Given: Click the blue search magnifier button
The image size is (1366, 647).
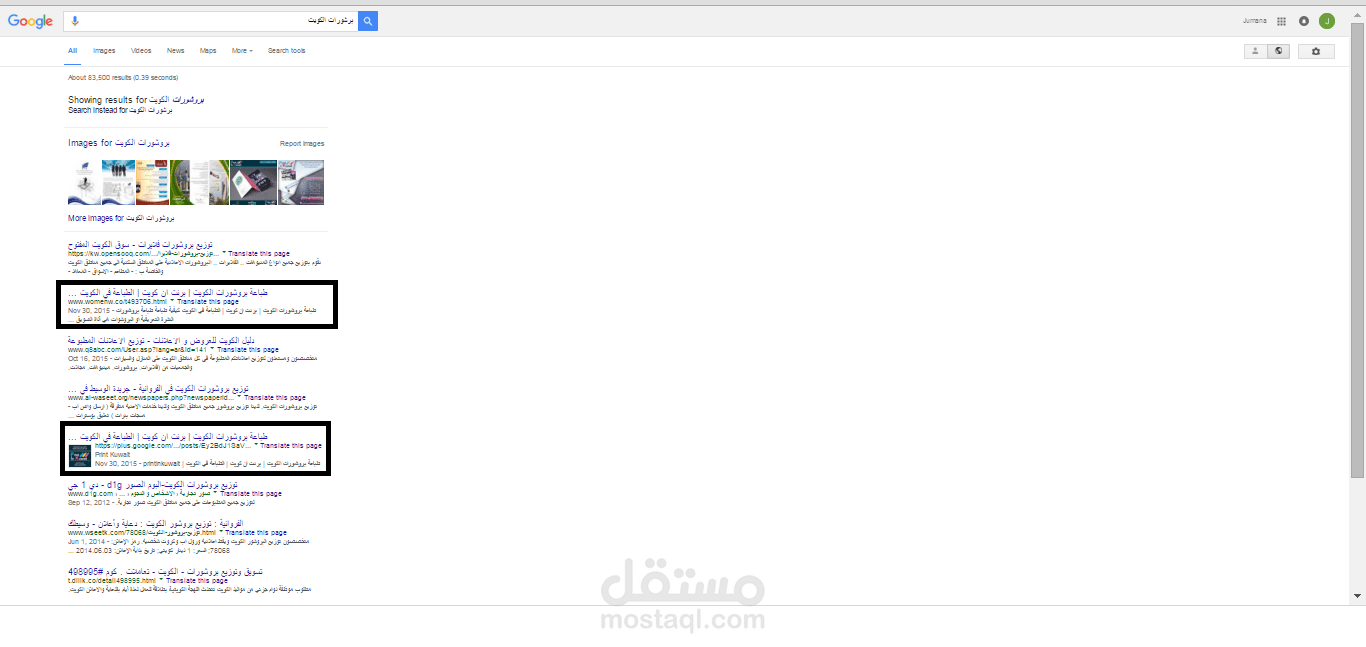Looking at the screenshot, I should coord(368,21).
